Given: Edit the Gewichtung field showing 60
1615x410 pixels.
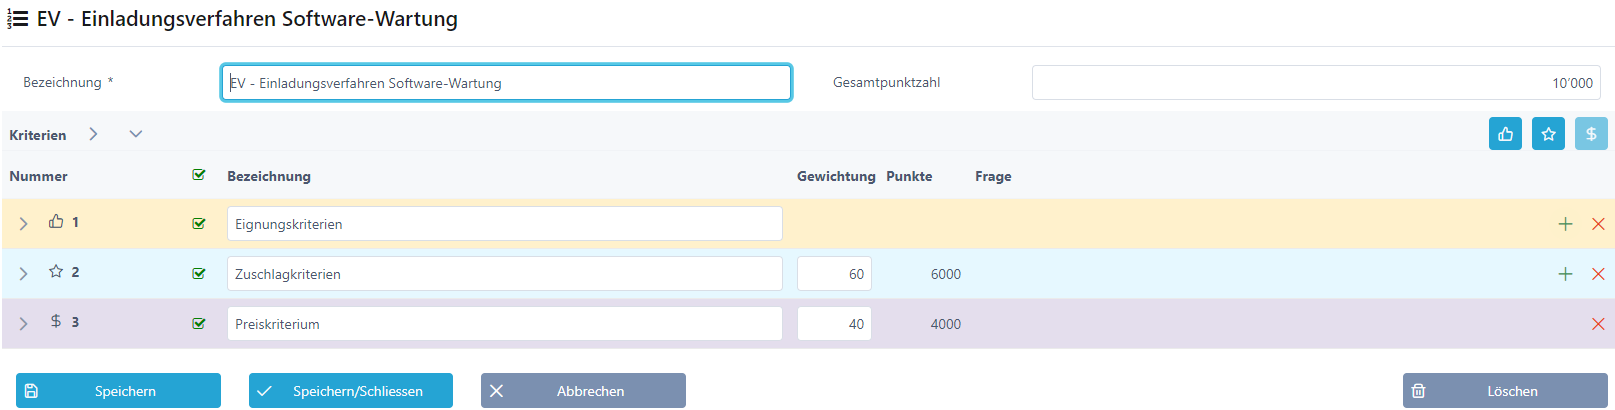Looking at the screenshot, I should [x=834, y=274].
